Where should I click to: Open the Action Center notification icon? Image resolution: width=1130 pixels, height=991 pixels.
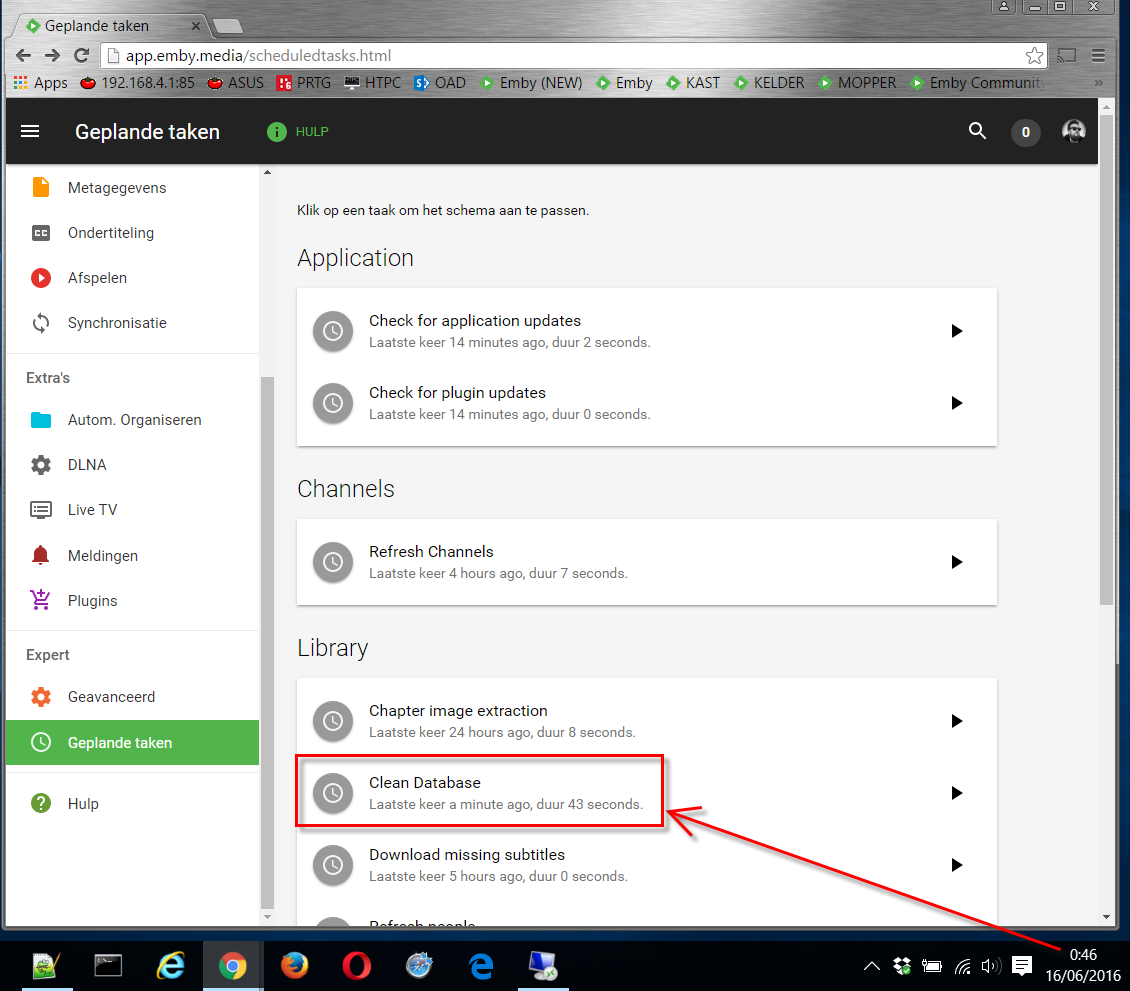click(1022, 966)
